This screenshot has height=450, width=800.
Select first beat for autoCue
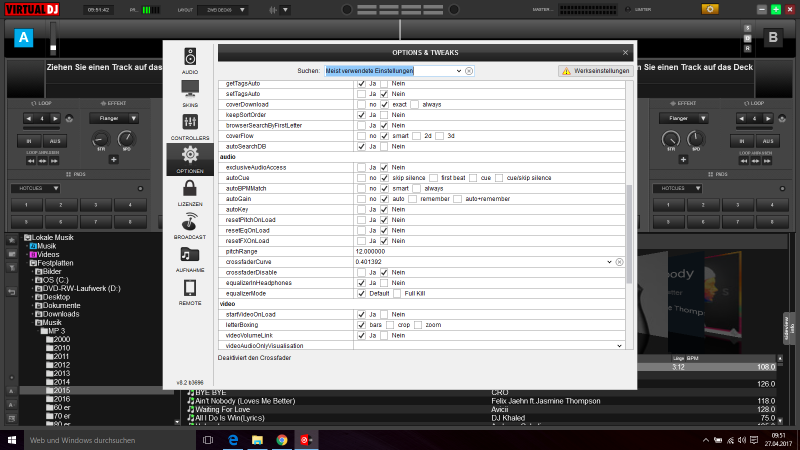[433, 178]
